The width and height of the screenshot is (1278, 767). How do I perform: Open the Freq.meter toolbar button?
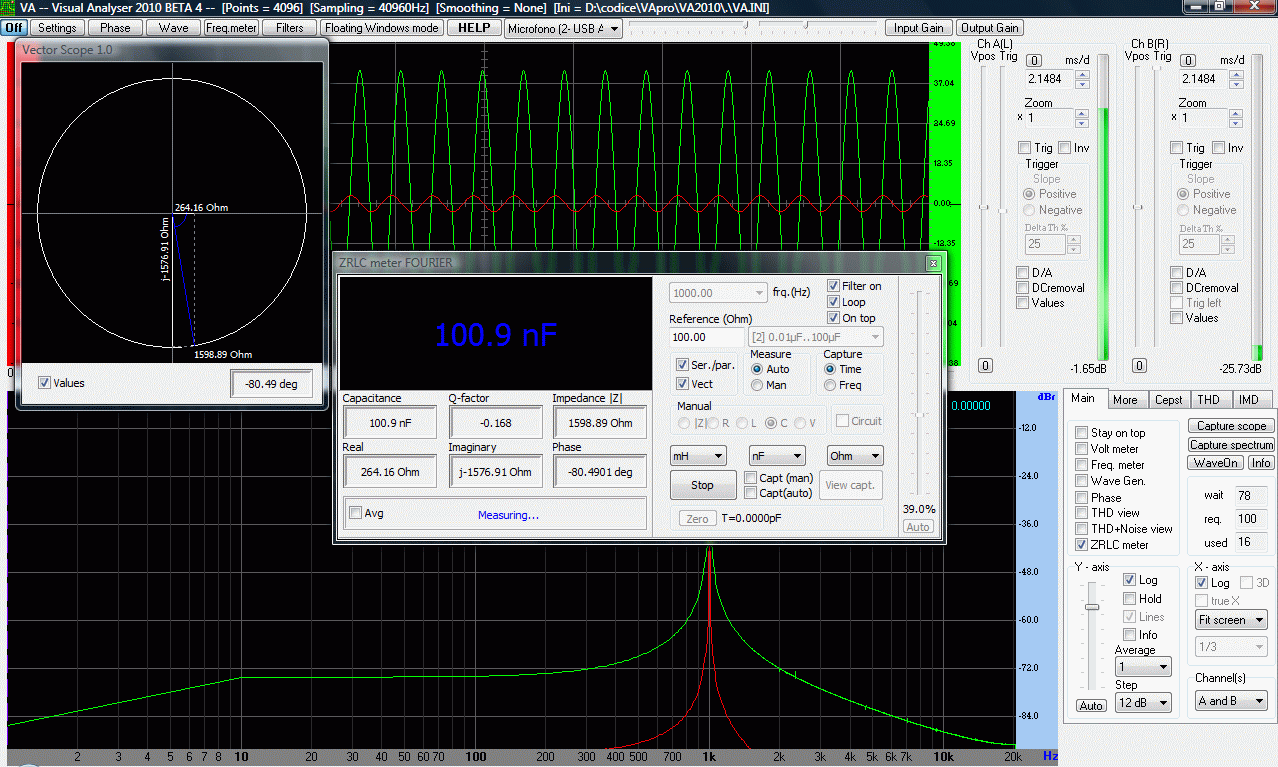point(231,28)
